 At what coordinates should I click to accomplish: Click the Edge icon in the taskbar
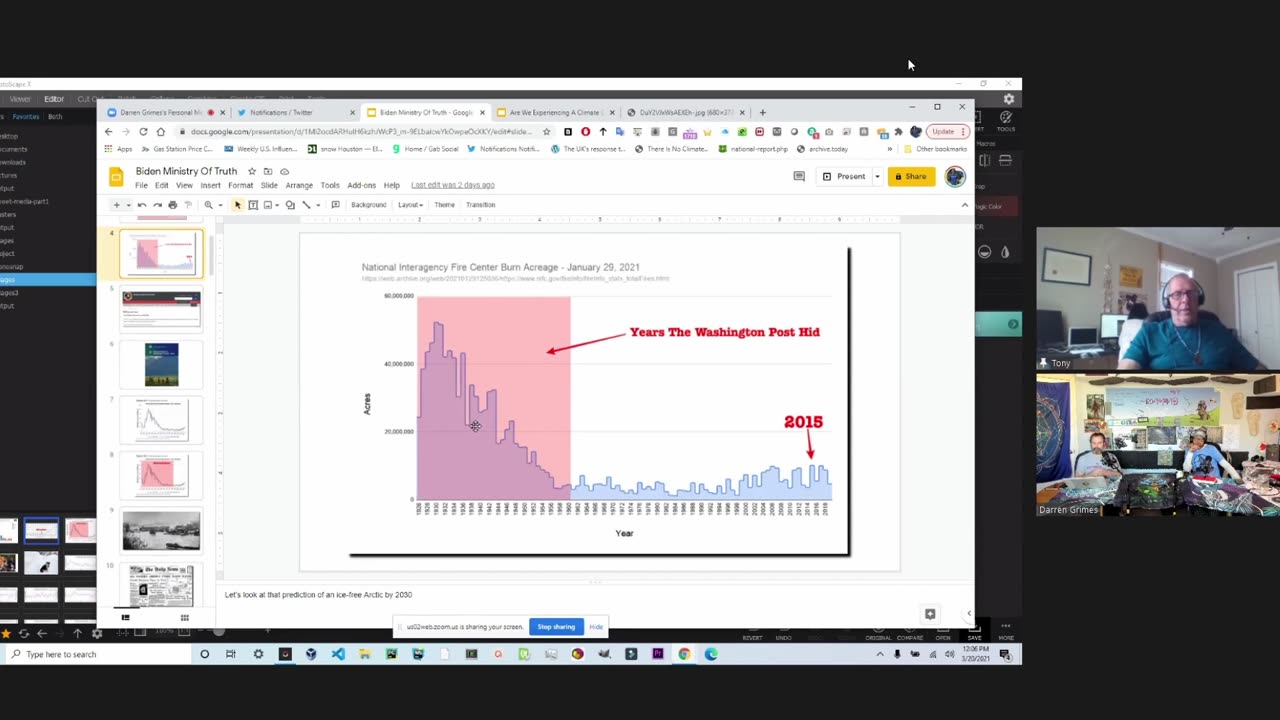click(x=711, y=654)
